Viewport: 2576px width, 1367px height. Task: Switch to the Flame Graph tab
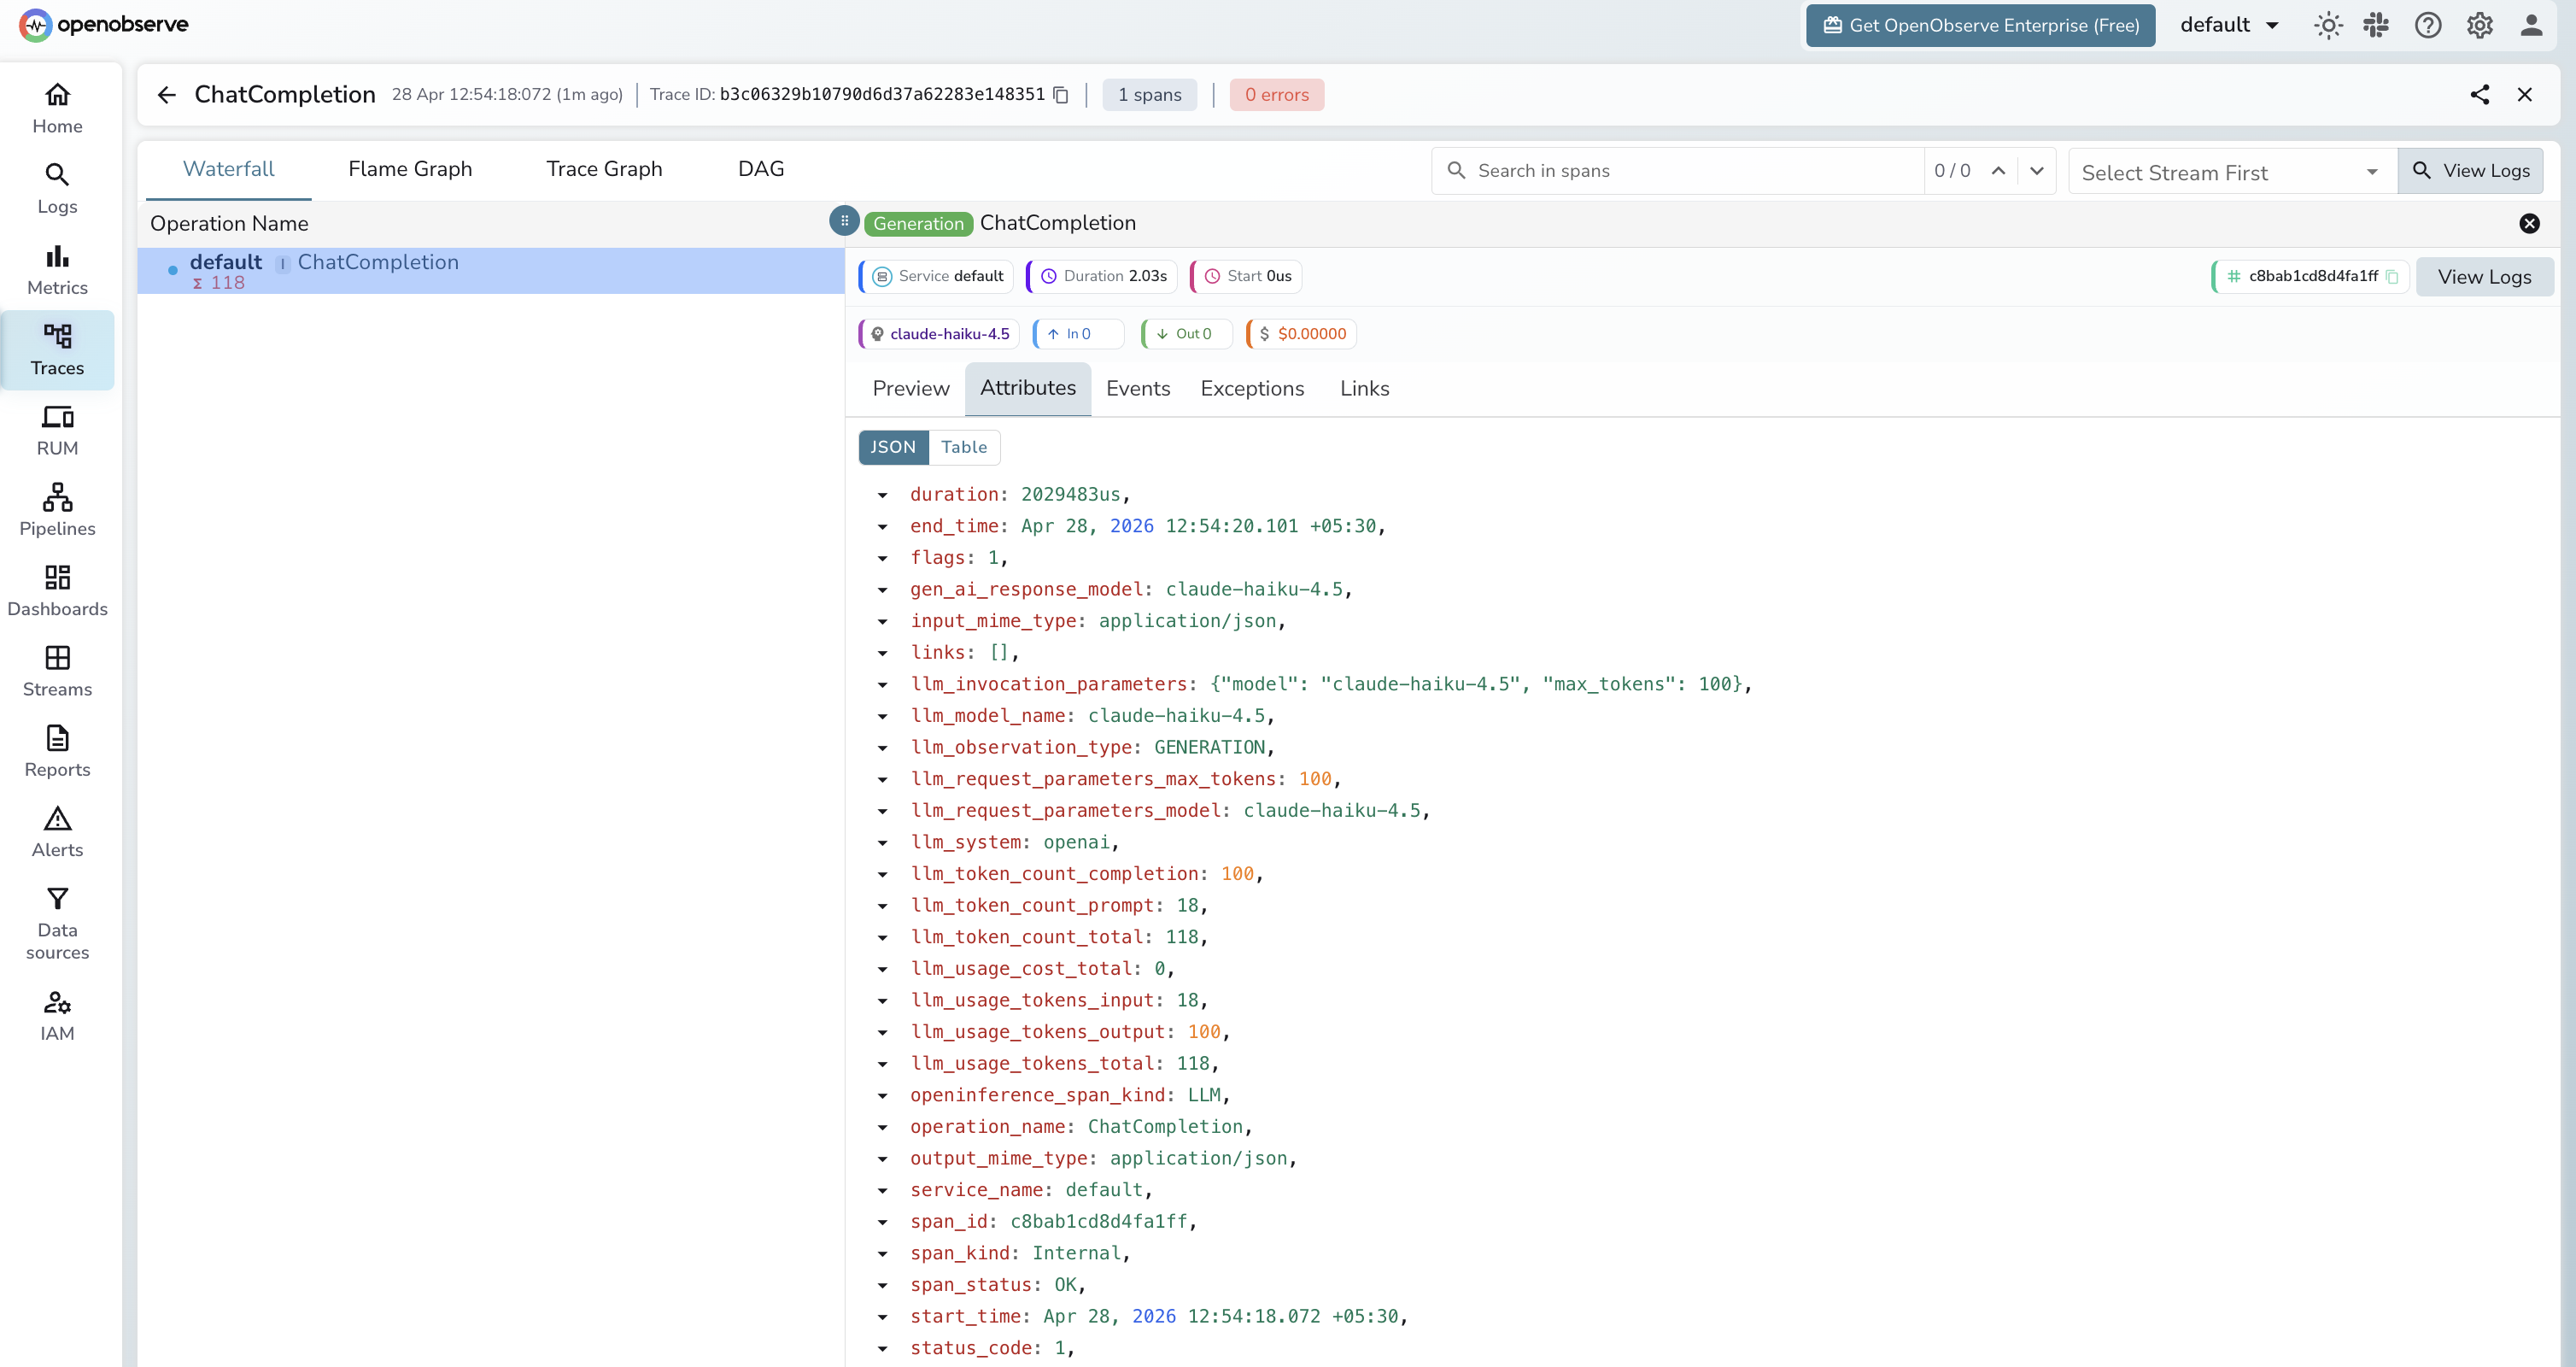coord(410,168)
